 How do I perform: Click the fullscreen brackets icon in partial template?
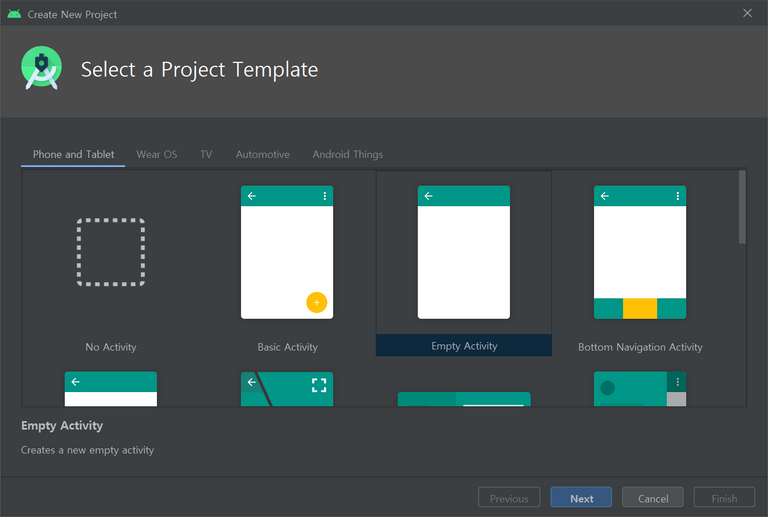tap(319, 385)
